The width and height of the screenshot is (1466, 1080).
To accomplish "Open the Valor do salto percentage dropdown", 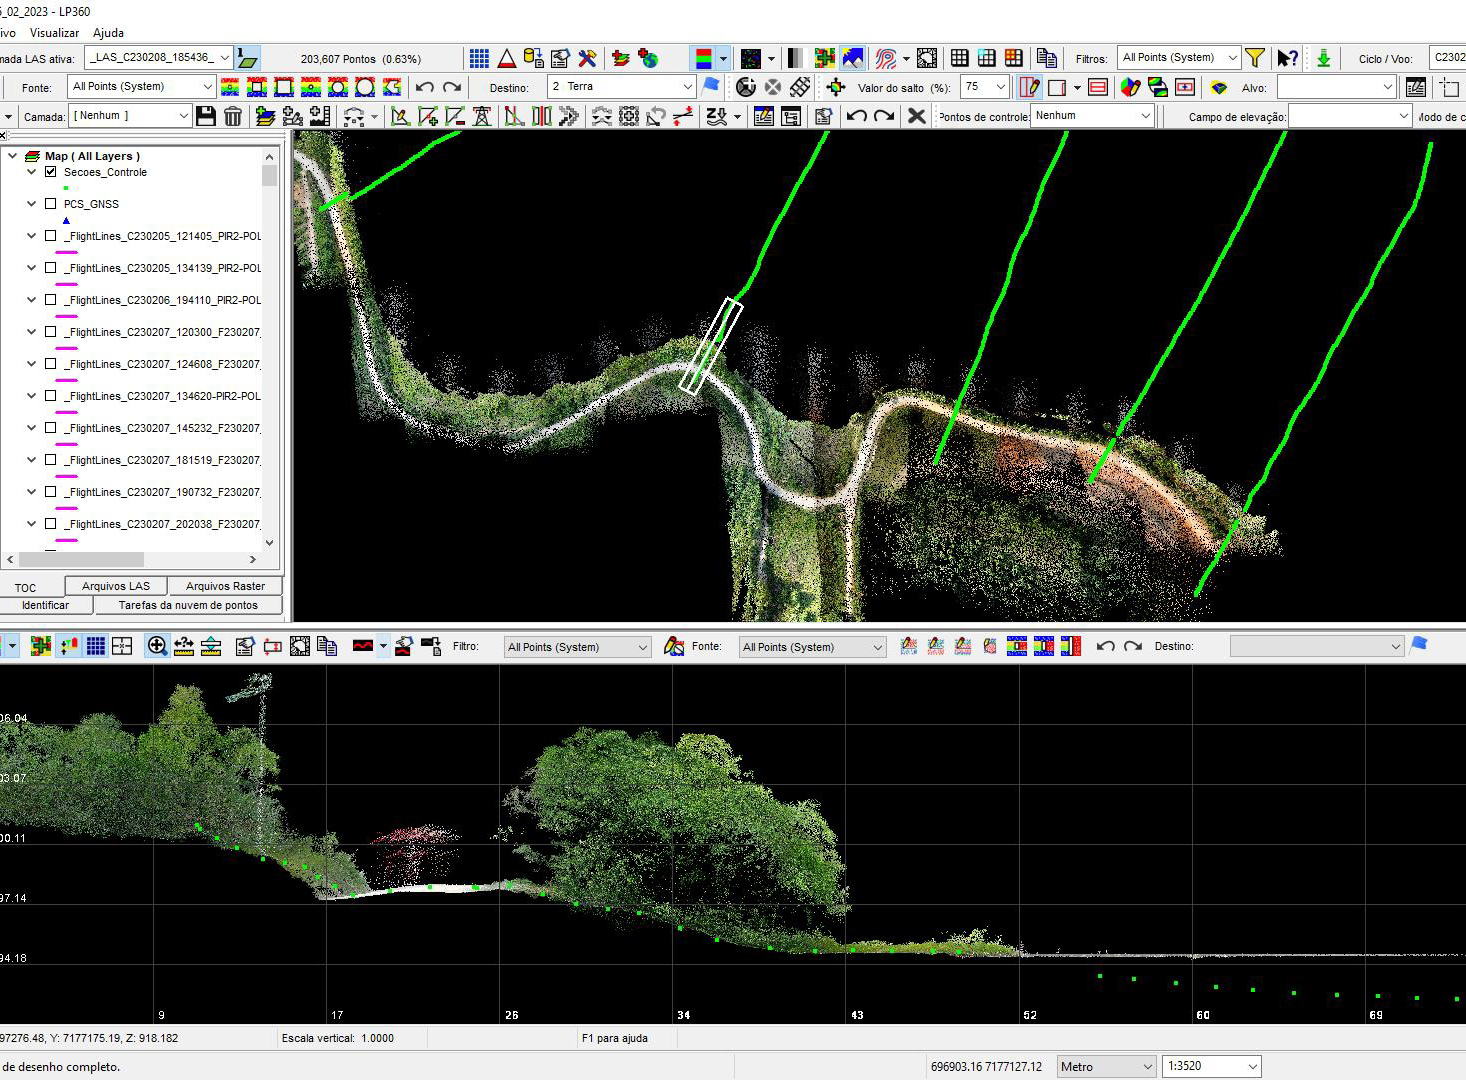I will click(999, 87).
